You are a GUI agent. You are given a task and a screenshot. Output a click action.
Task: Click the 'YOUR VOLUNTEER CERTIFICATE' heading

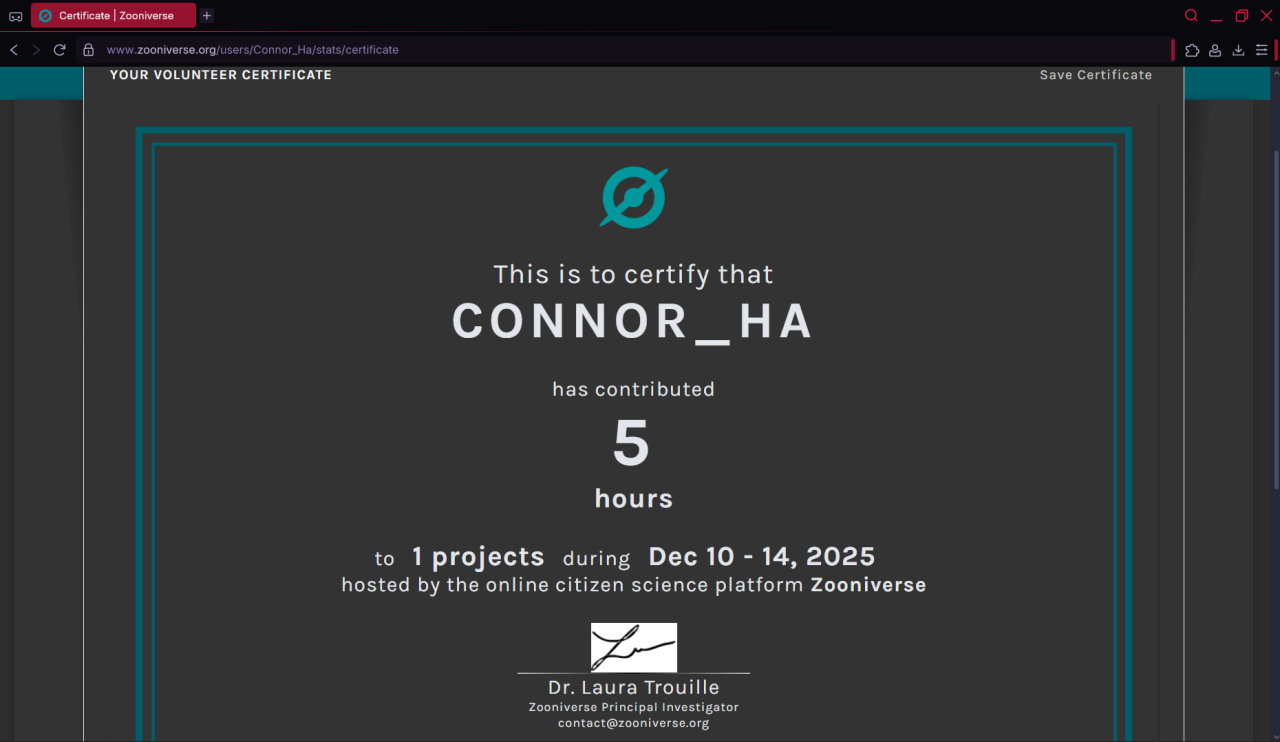pos(221,75)
